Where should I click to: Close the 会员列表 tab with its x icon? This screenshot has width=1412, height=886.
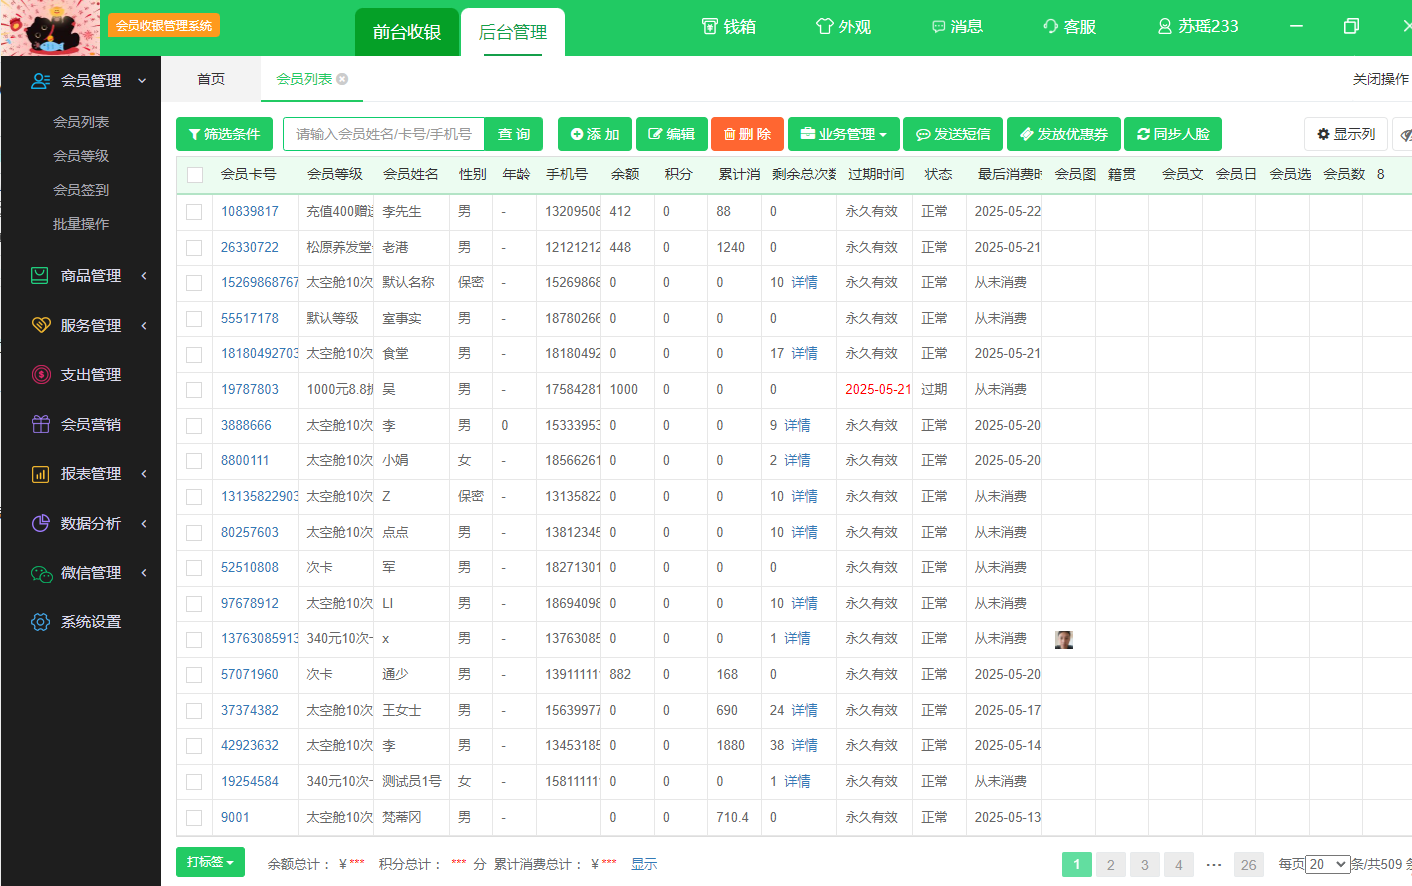pyautogui.click(x=342, y=79)
